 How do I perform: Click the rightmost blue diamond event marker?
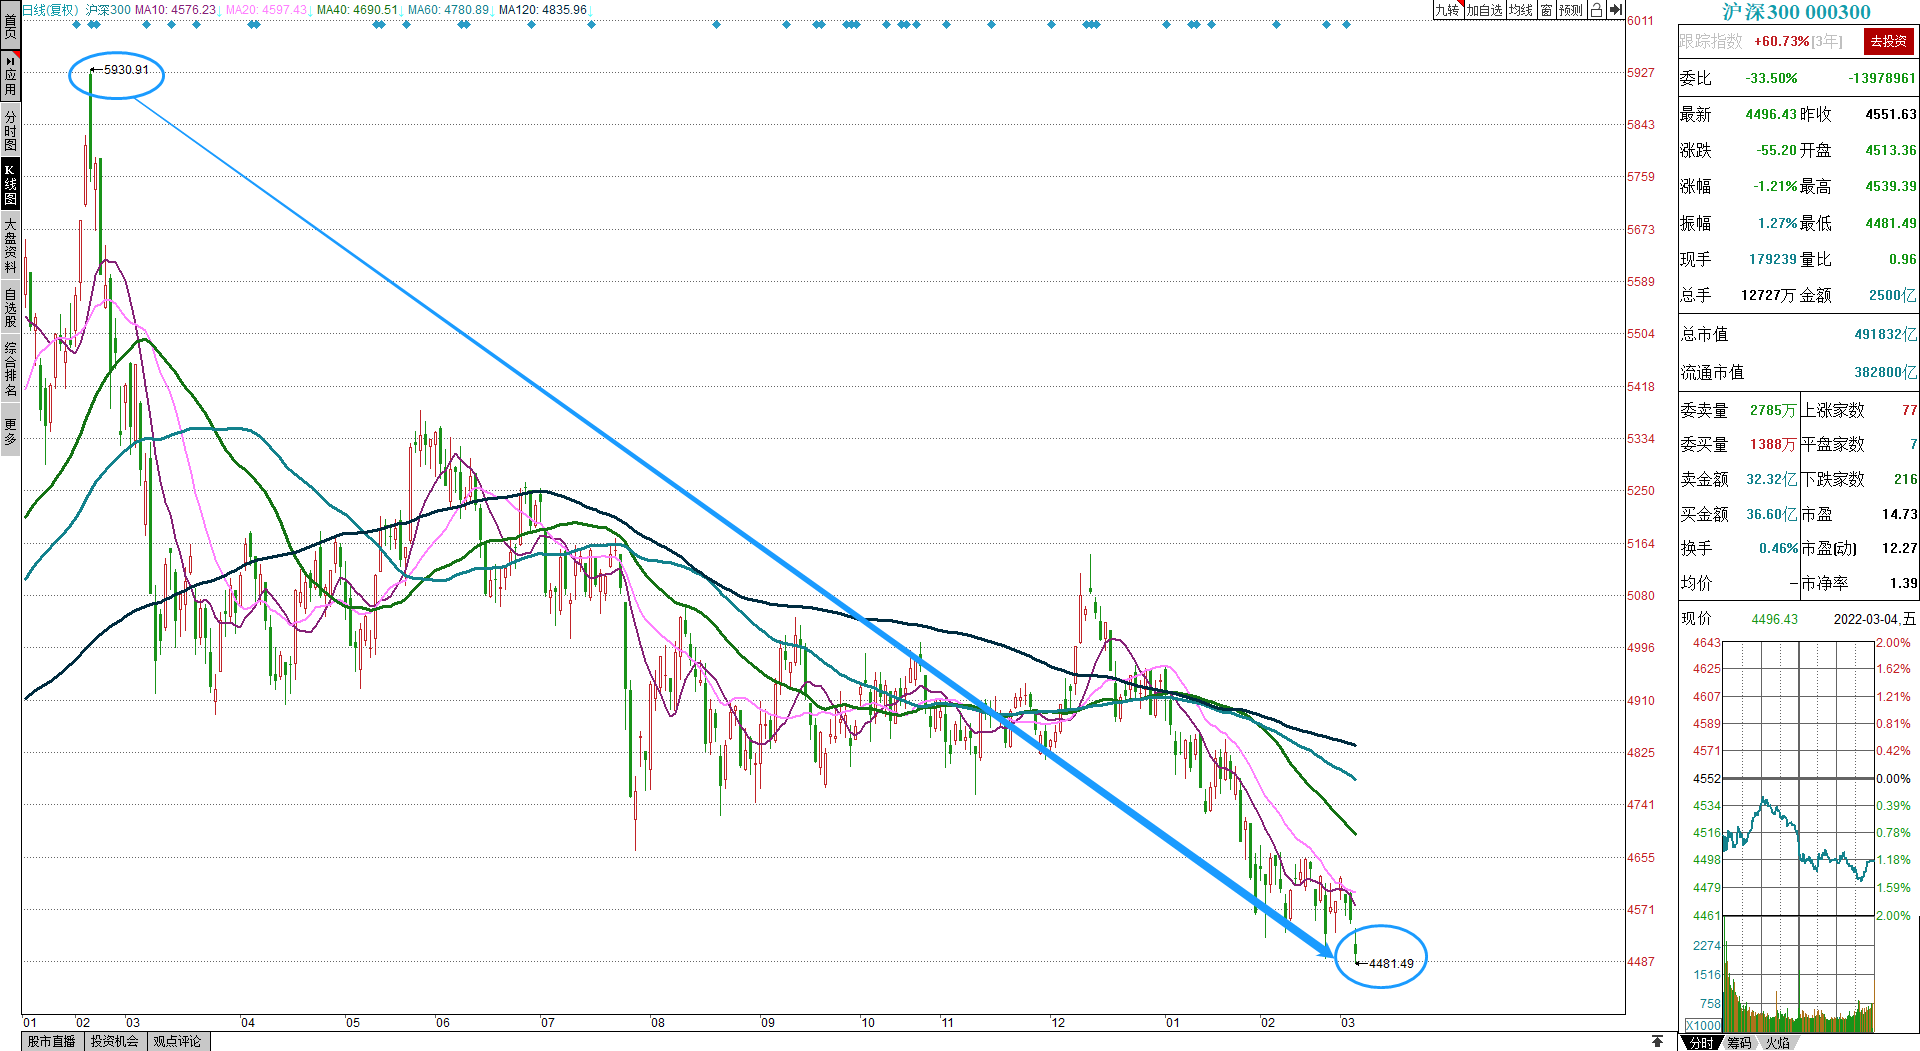coord(1347,25)
